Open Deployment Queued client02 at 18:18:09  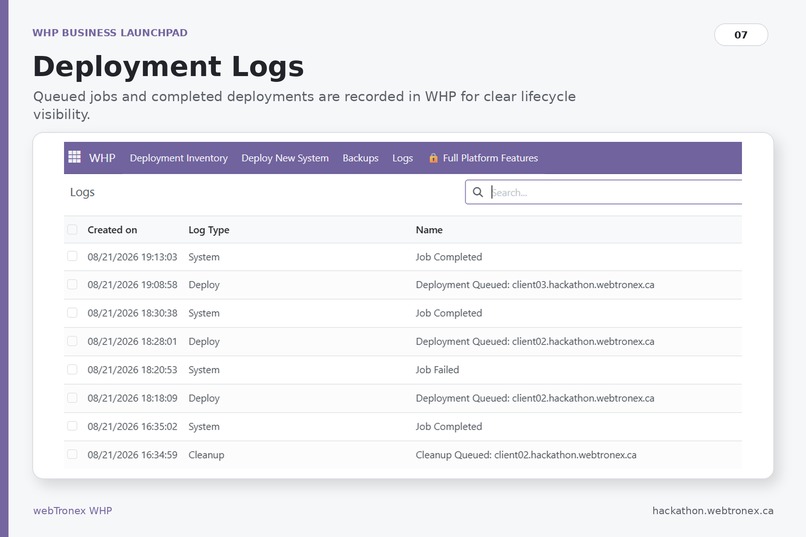point(535,398)
